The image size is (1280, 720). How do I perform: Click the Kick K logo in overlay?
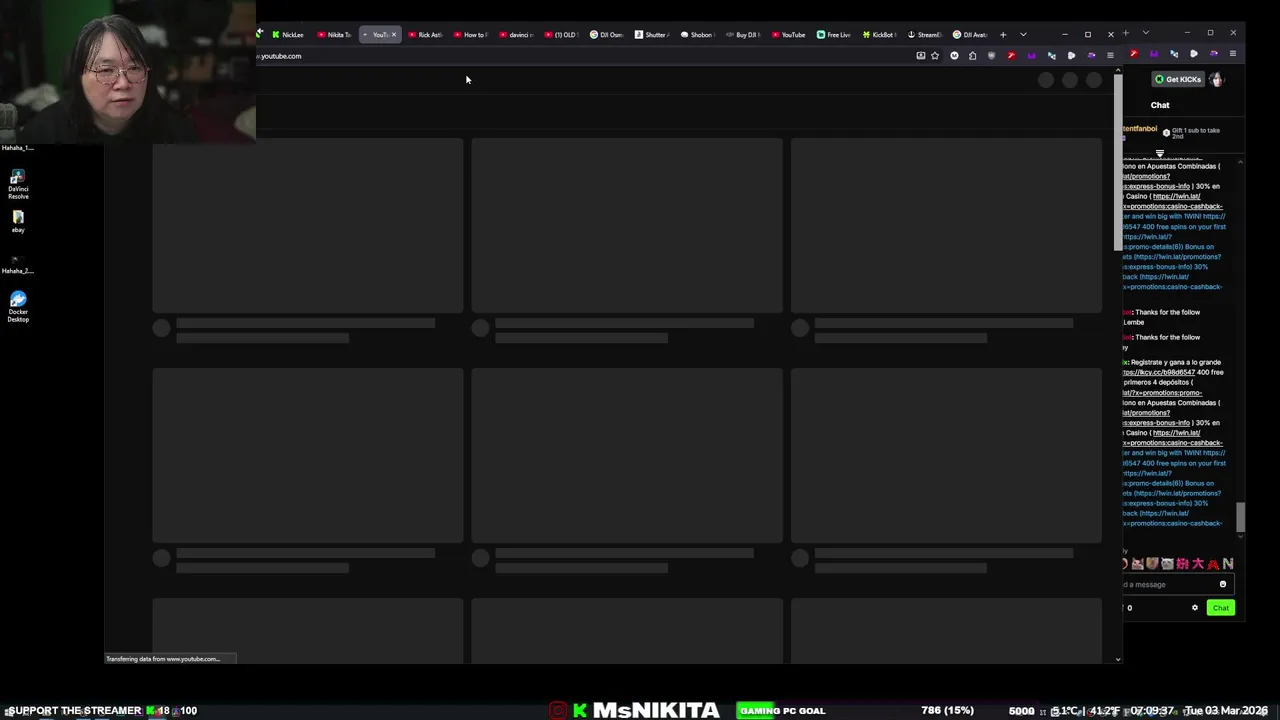(x=580, y=710)
